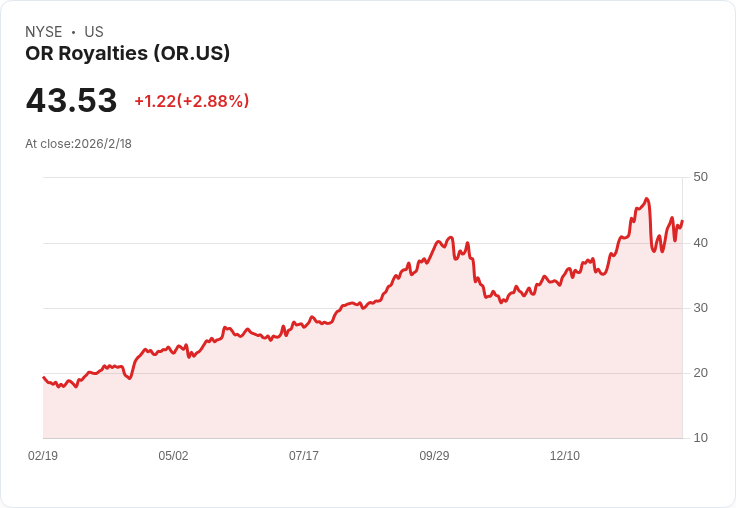Select the NYSE exchange label
The image size is (736, 508).
pos(43,32)
